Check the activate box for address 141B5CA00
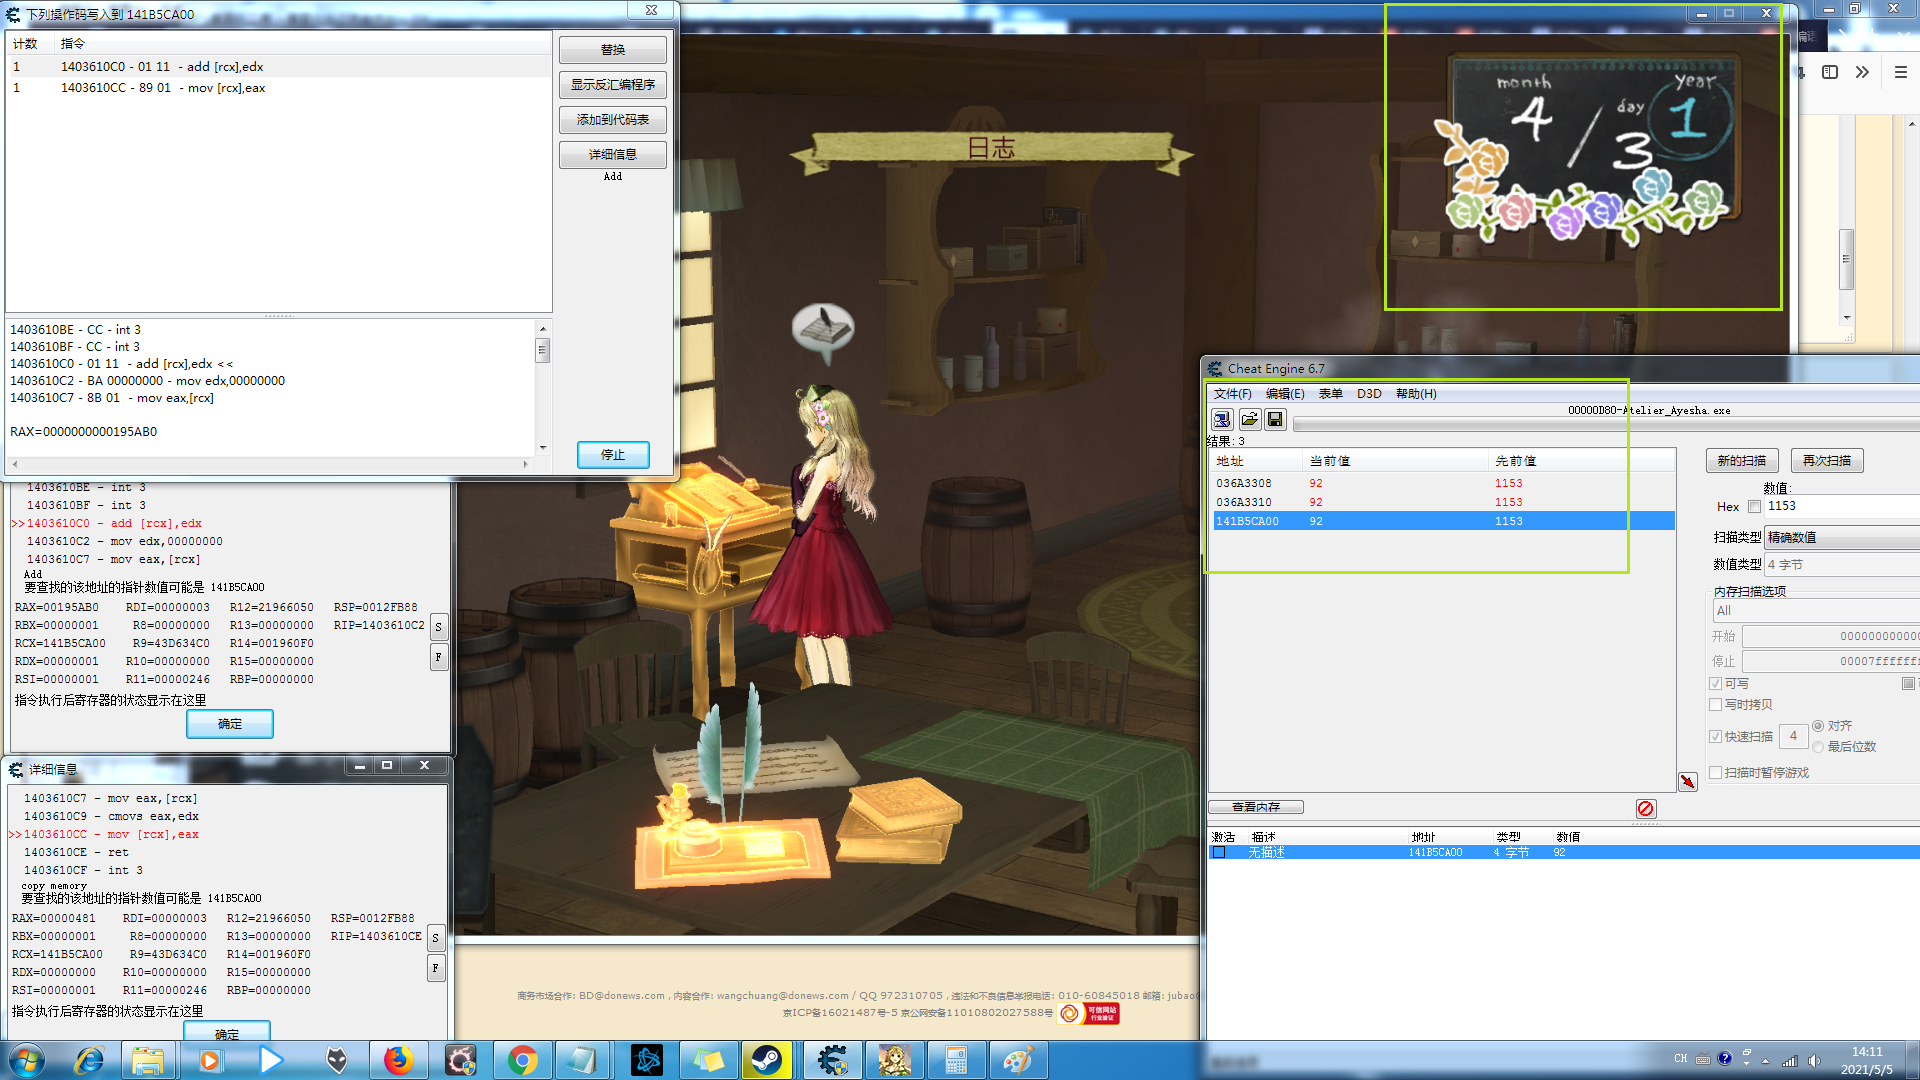 pyautogui.click(x=1219, y=853)
